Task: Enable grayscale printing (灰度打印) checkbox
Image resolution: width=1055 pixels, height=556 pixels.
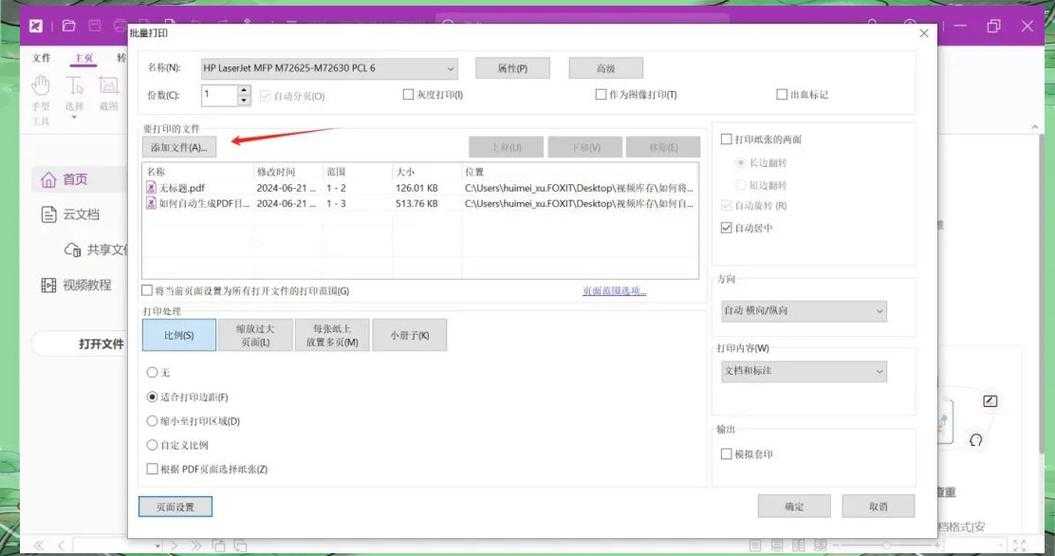Action: 408,95
